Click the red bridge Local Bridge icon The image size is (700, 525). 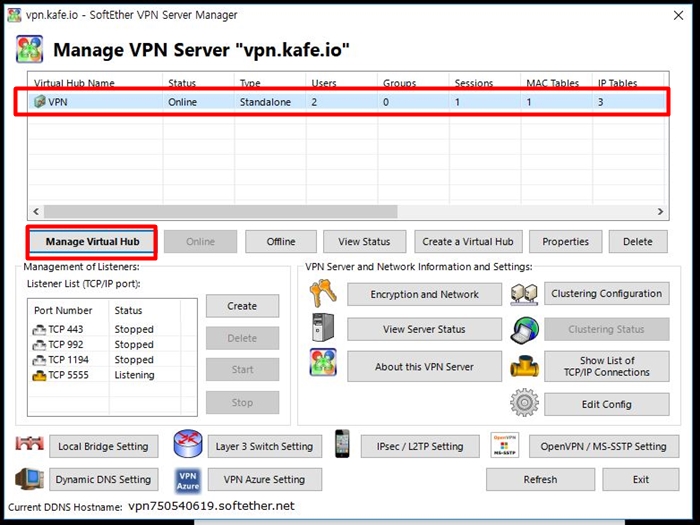click(x=30, y=443)
